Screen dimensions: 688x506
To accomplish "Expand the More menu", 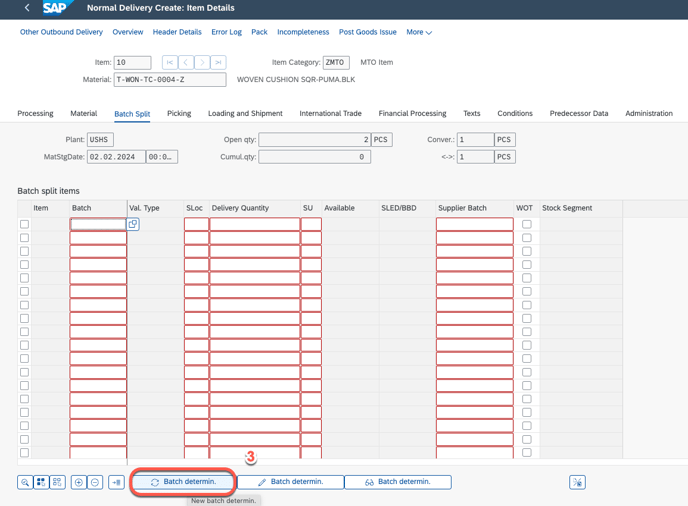I will (419, 32).
